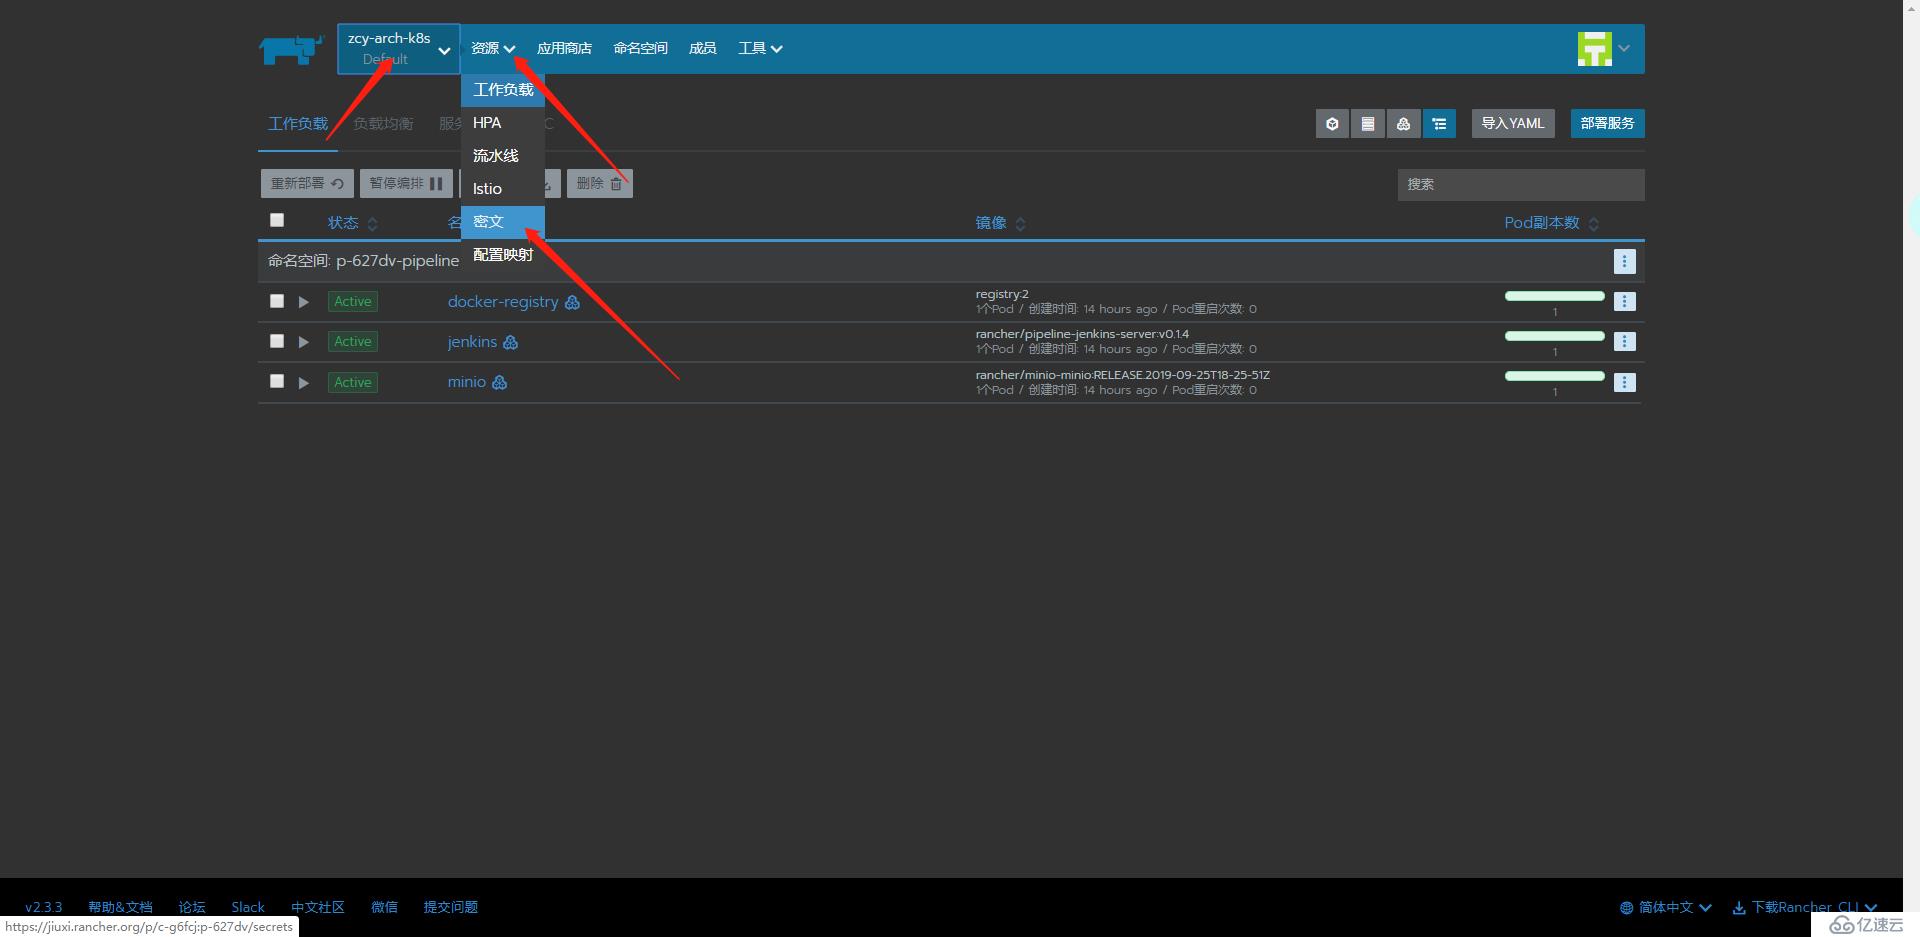Click the Rancher cow logo
1920x937 pixels.
pyautogui.click(x=291, y=49)
